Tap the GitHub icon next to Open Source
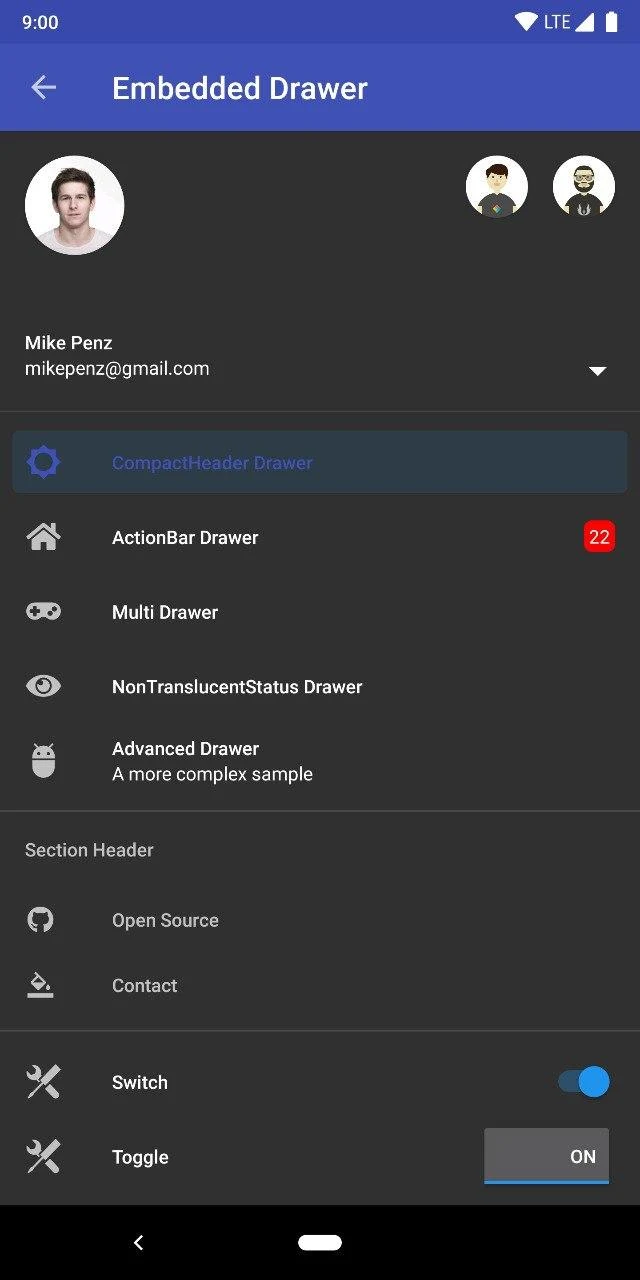The width and height of the screenshot is (640, 1280). click(40, 920)
